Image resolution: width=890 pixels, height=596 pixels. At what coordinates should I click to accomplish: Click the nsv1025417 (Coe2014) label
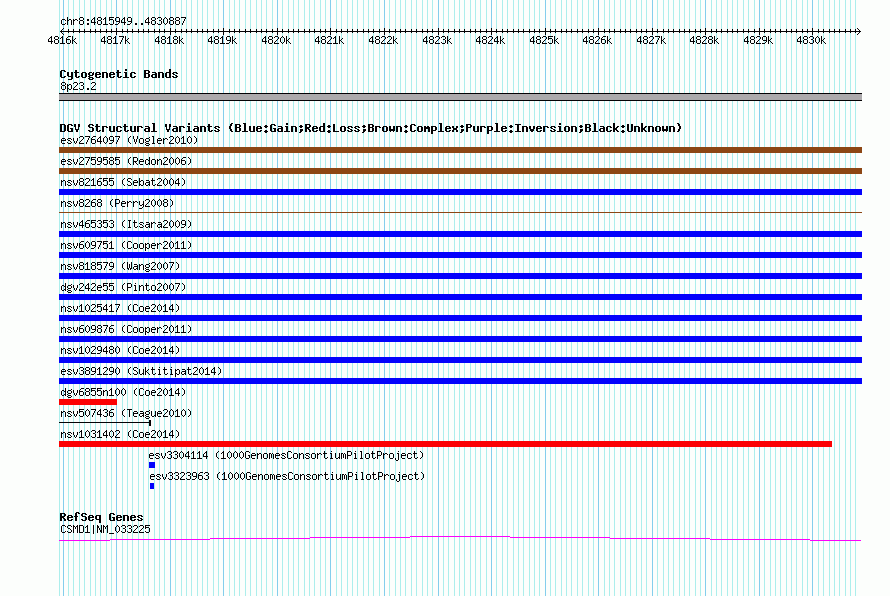120,308
